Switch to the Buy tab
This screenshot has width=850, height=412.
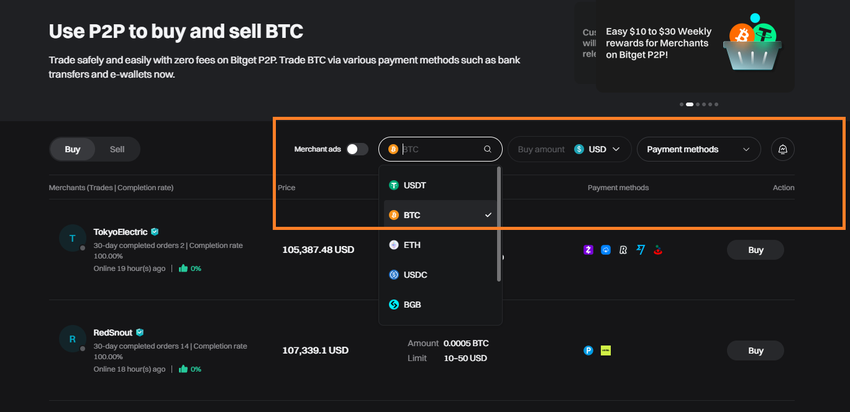coord(72,149)
